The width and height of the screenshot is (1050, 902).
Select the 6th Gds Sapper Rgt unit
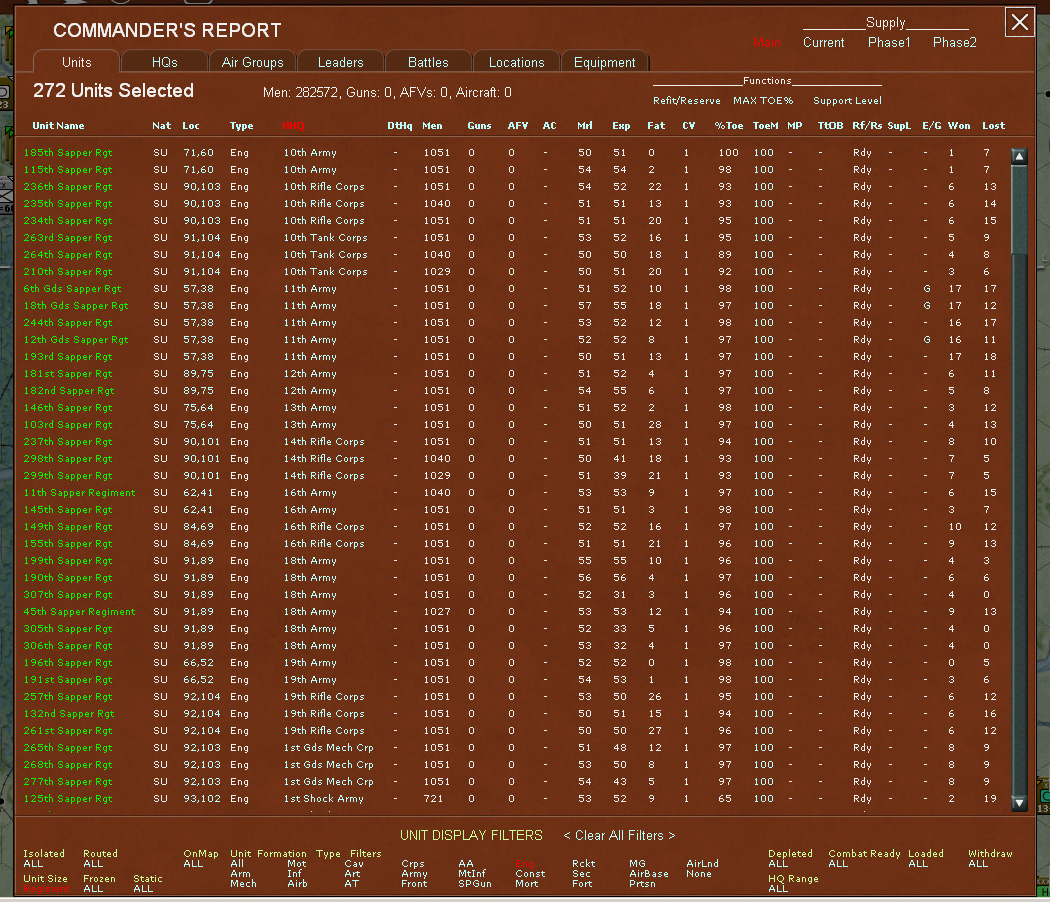click(x=72, y=289)
